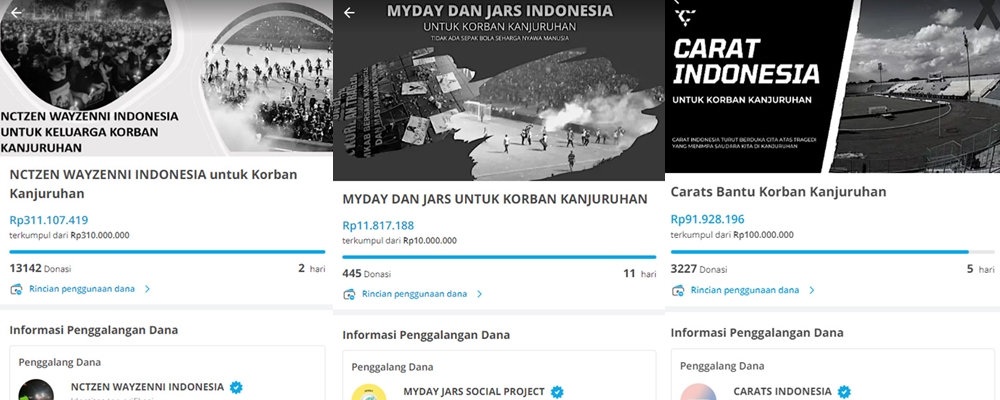Open fund usage icon in Carats campaign
This screenshot has width=1000, height=400.
coord(678,290)
